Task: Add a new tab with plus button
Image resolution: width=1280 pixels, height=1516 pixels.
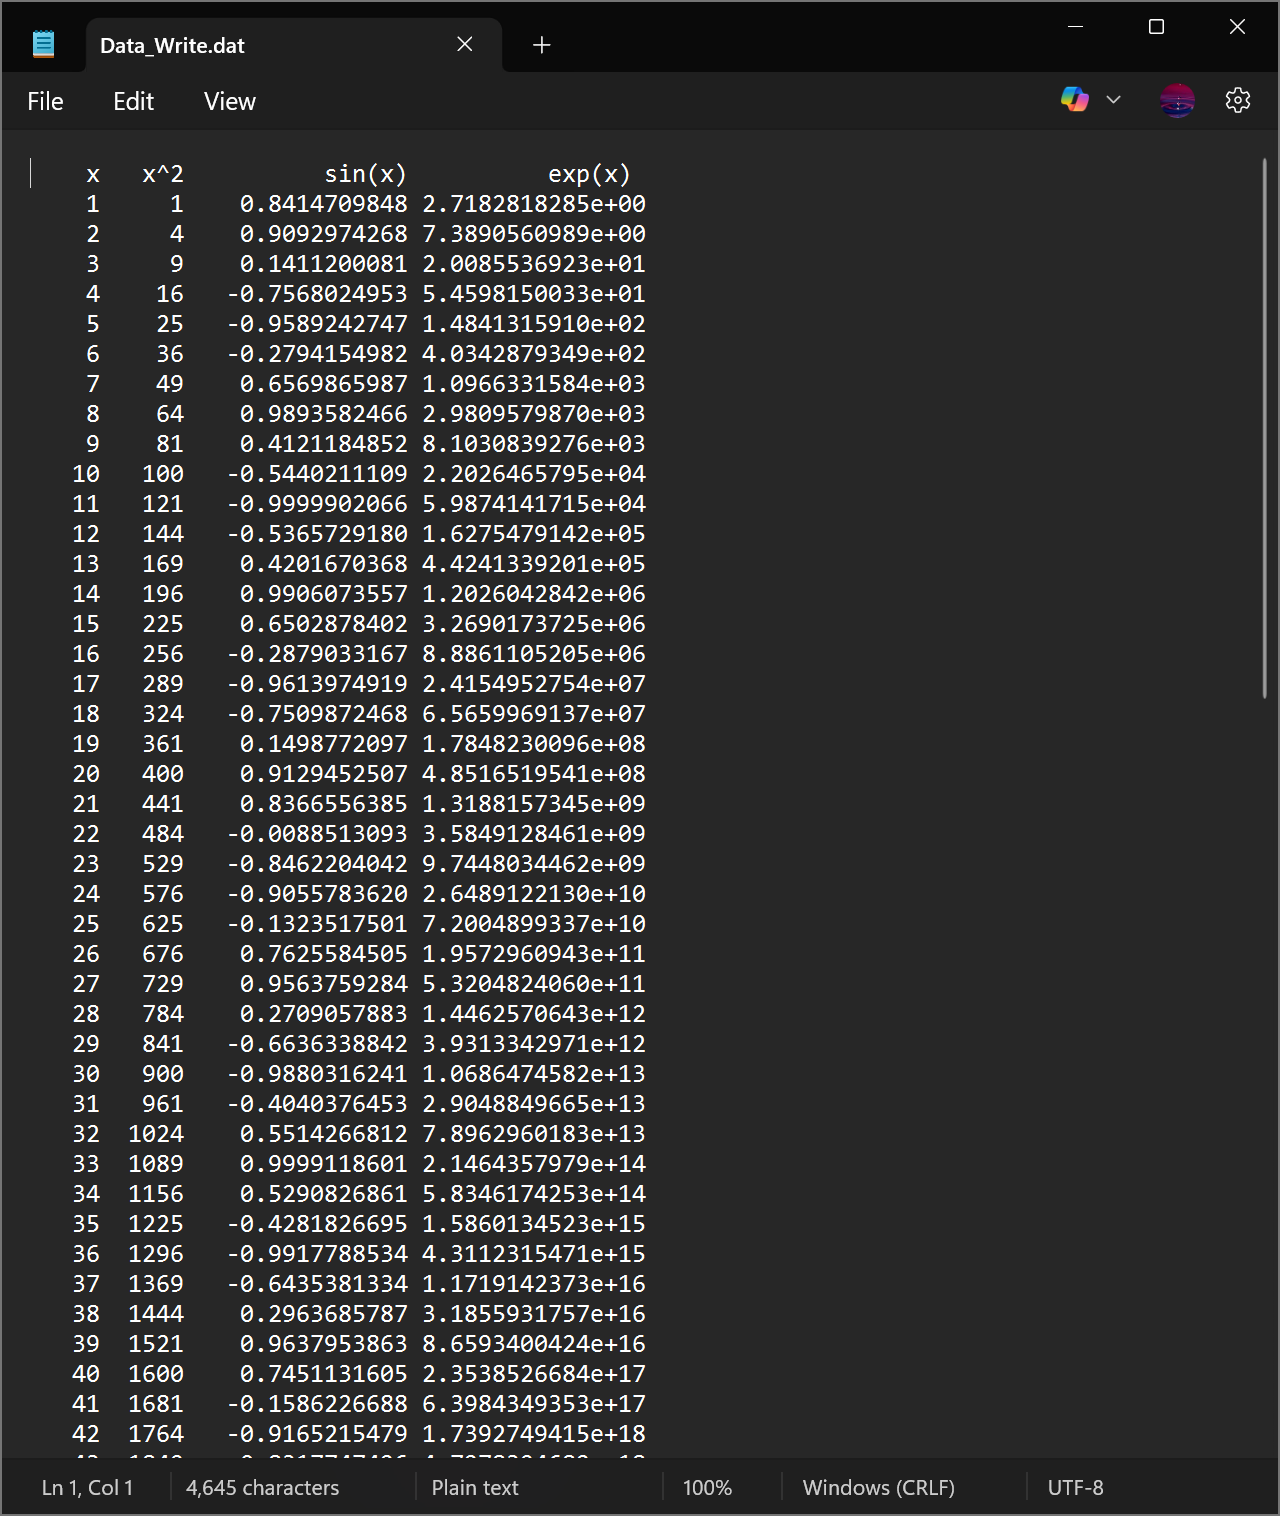Action: [542, 45]
